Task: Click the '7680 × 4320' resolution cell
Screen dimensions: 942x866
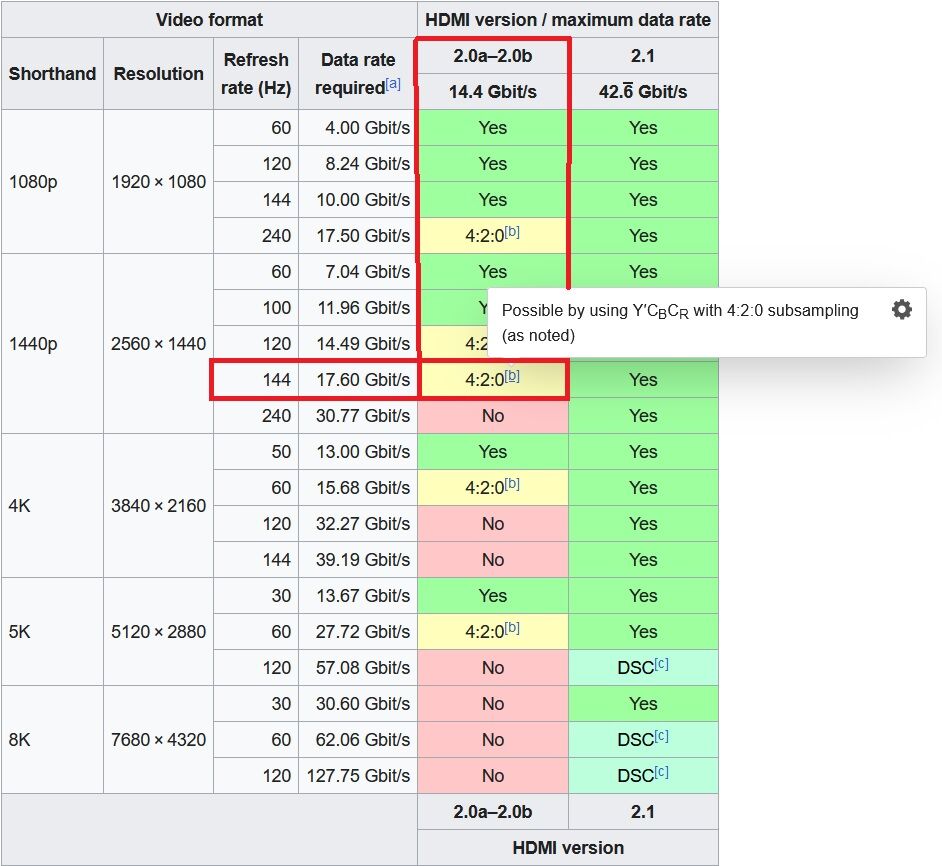Action: 159,740
